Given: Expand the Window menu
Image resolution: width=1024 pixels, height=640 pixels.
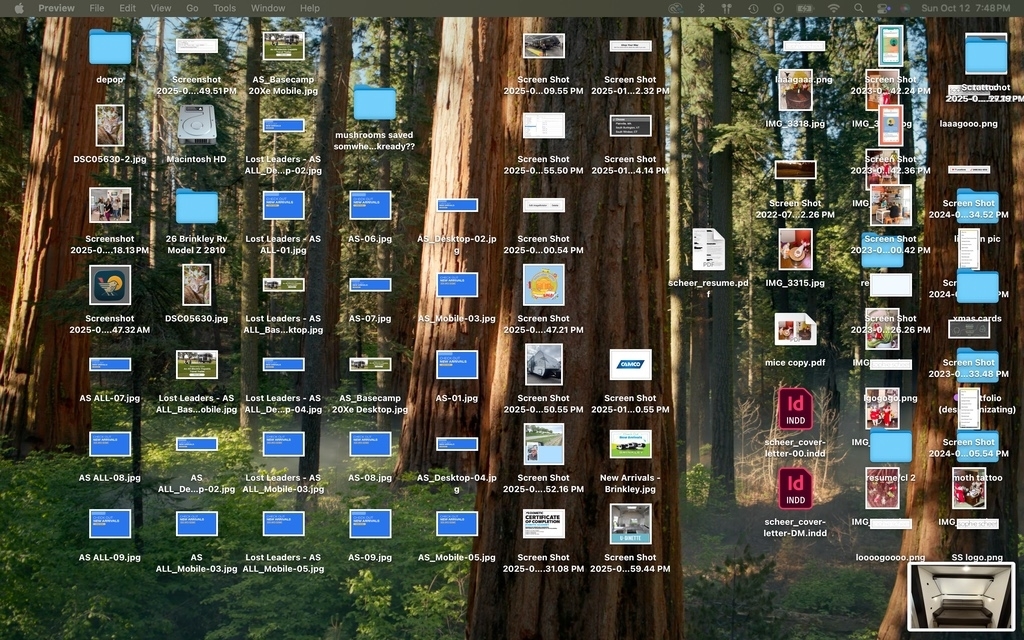Looking at the screenshot, I should point(267,8).
